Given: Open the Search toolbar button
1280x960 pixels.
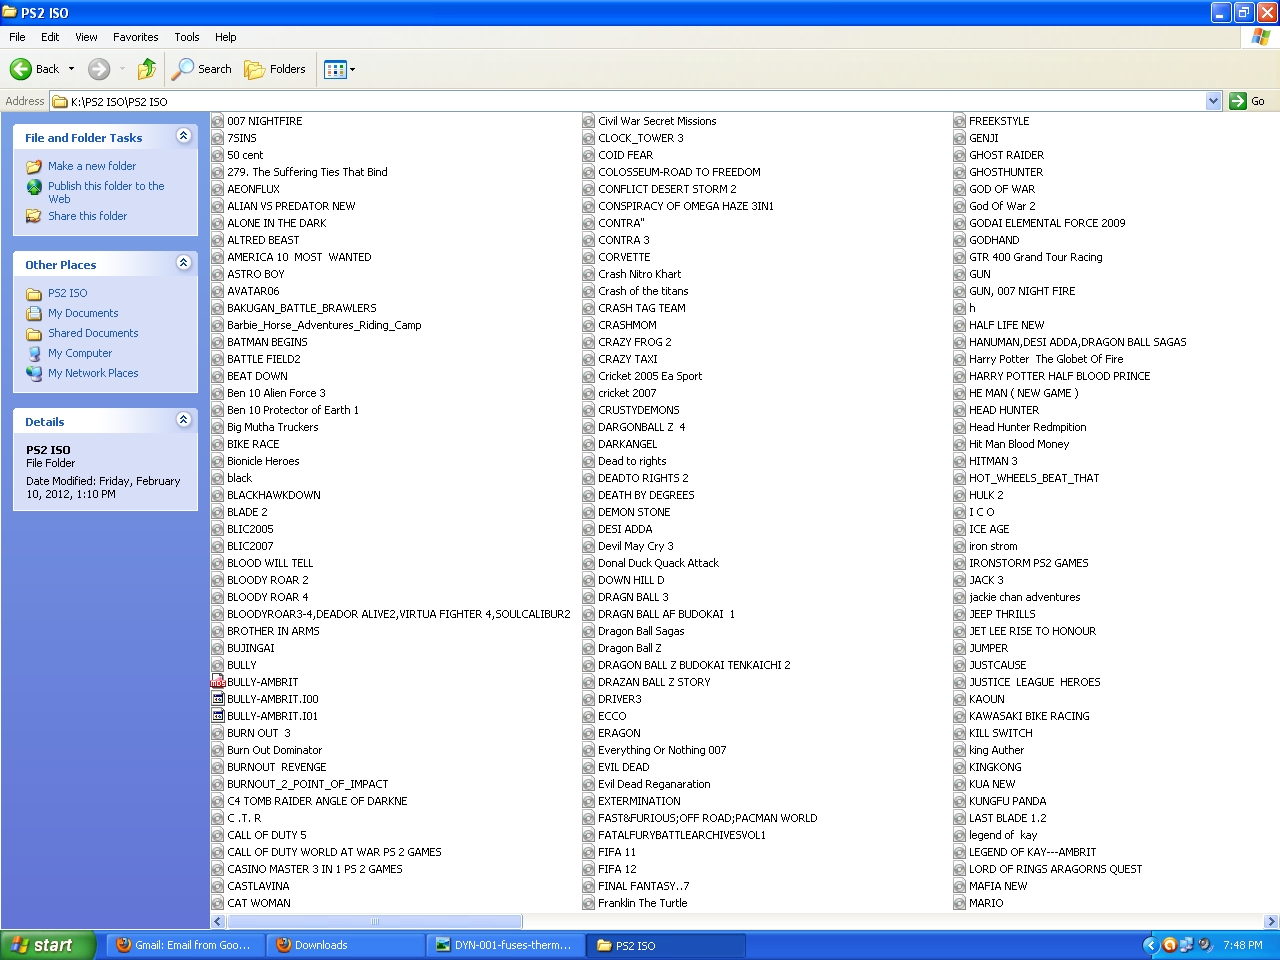Looking at the screenshot, I should pyautogui.click(x=202, y=69).
